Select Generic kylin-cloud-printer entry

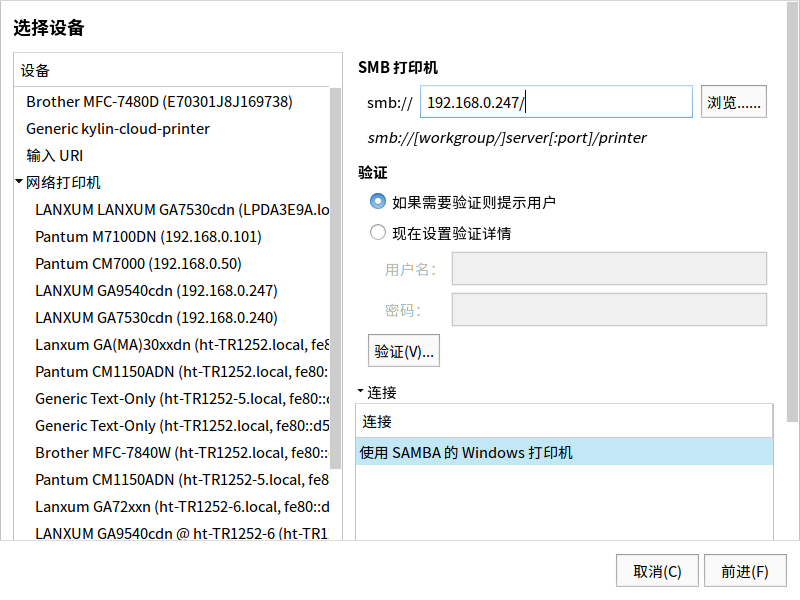[x=118, y=129]
